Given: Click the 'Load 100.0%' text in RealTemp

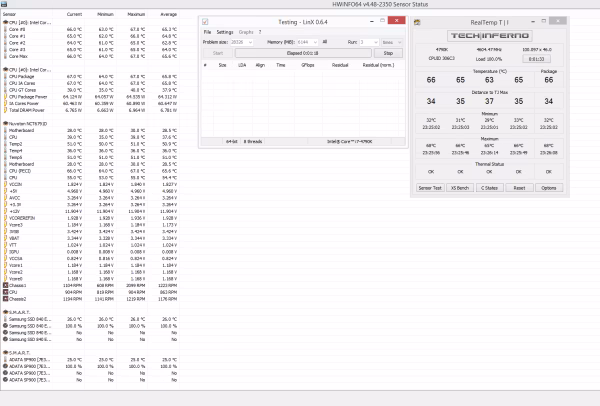Looking at the screenshot, I should 489,59.
